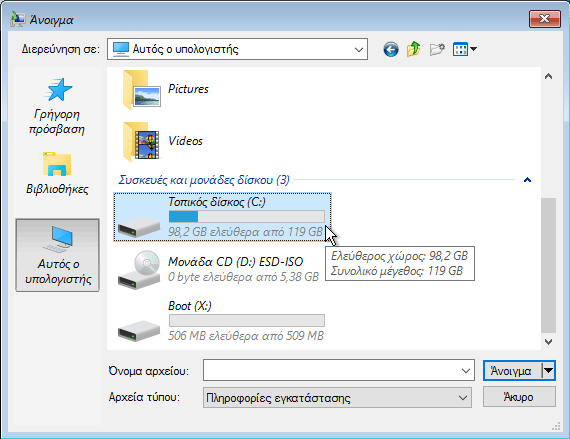Click the C: drive usage bar

(x=247, y=217)
